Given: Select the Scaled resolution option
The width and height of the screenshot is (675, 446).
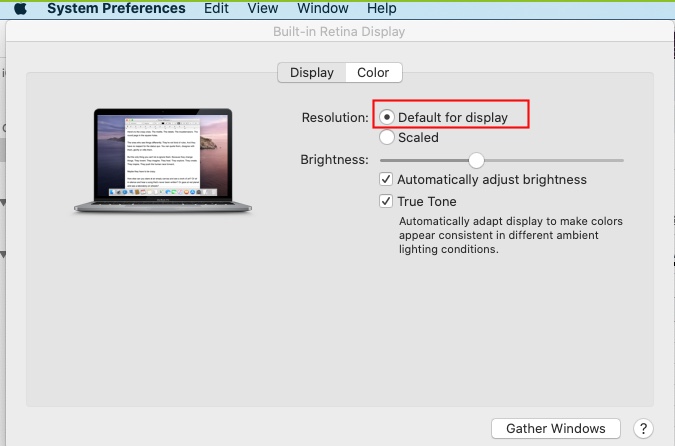Looking at the screenshot, I should pyautogui.click(x=387, y=137).
